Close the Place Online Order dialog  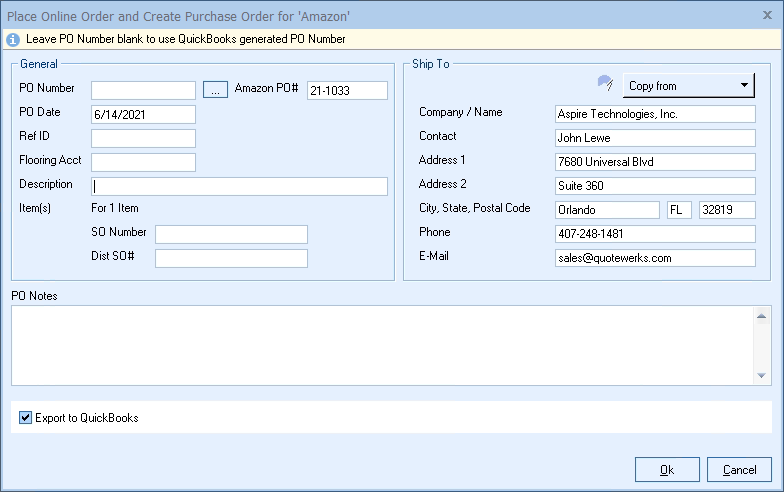tap(768, 14)
